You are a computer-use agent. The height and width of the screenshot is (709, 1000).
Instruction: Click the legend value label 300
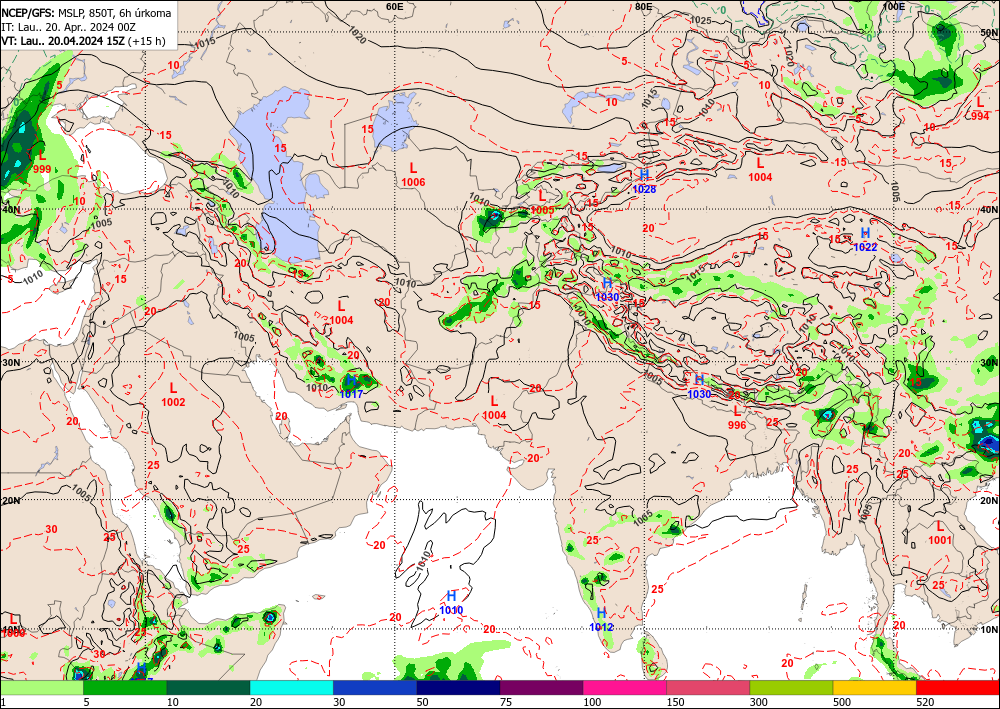click(758, 702)
